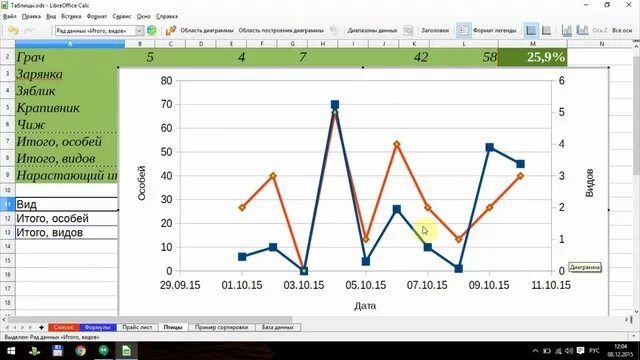Click the РУС language indicator
The height and width of the screenshot is (360, 640).
pyautogui.click(x=594, y=351)
